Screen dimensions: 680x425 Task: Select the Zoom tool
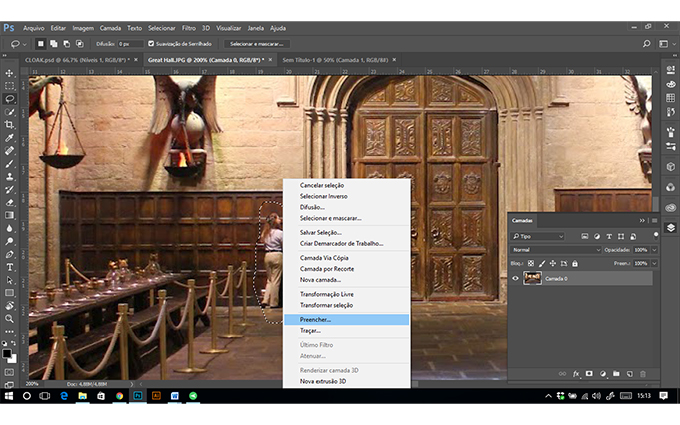click(x=9, y=319)
